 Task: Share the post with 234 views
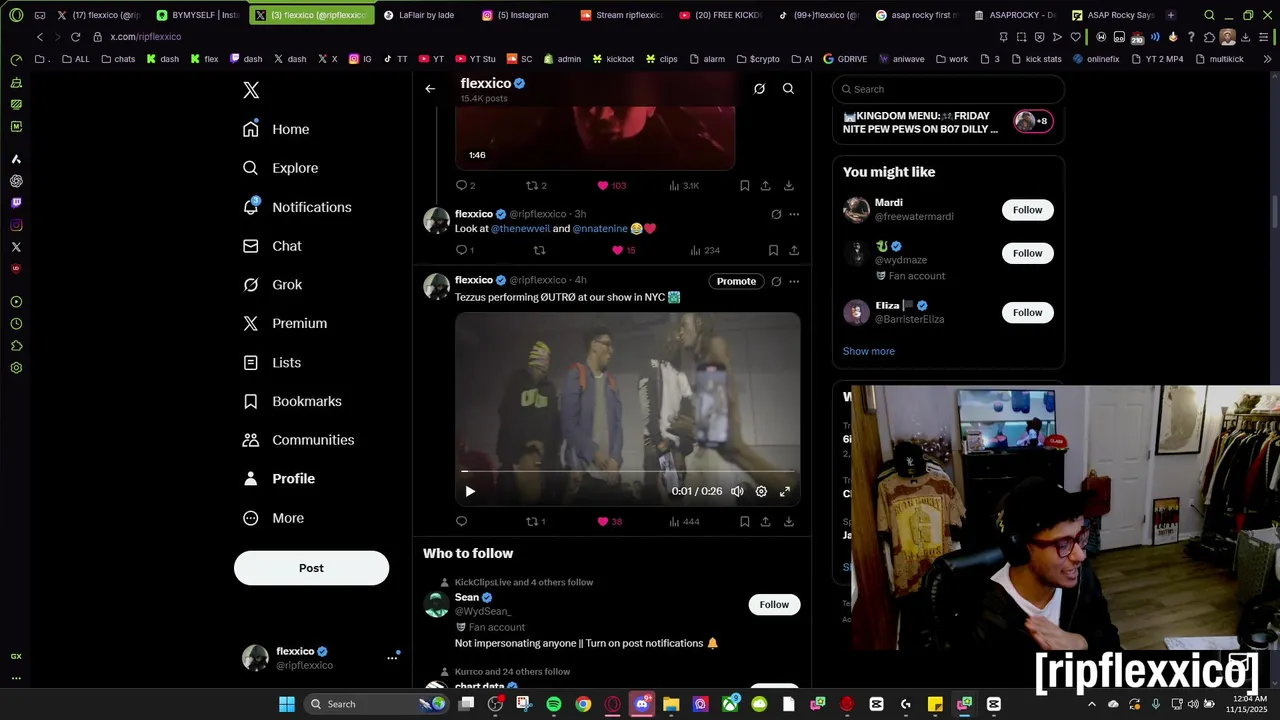[794, 250]
